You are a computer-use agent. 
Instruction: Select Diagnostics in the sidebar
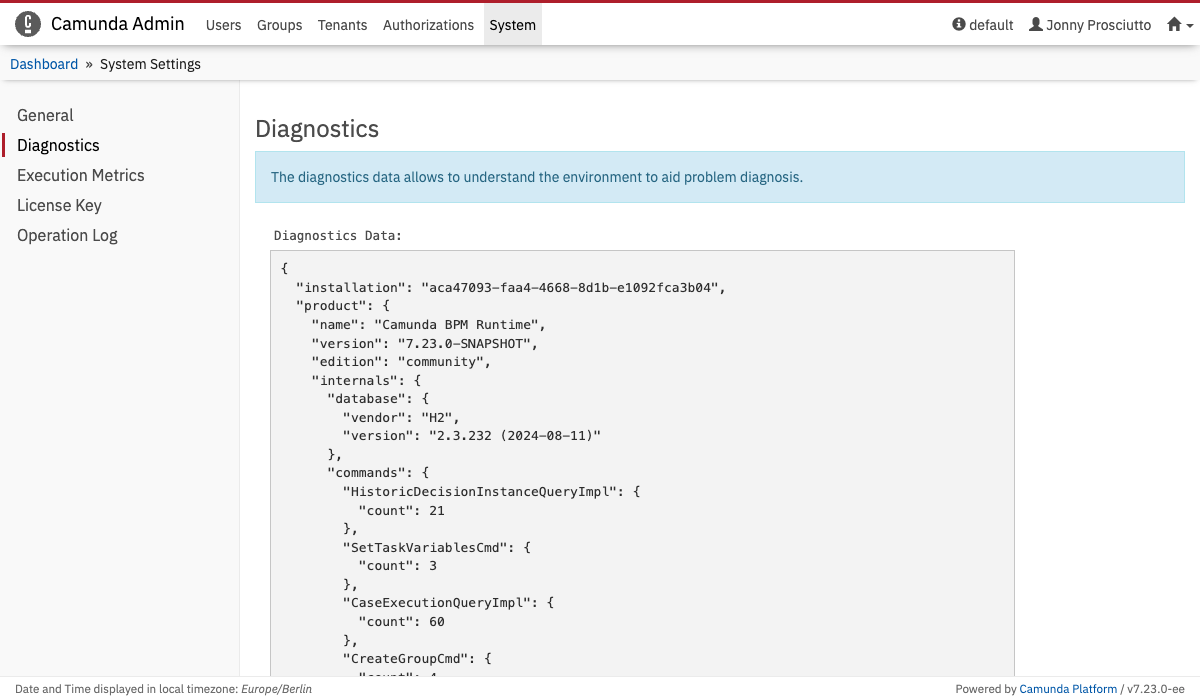58,145
